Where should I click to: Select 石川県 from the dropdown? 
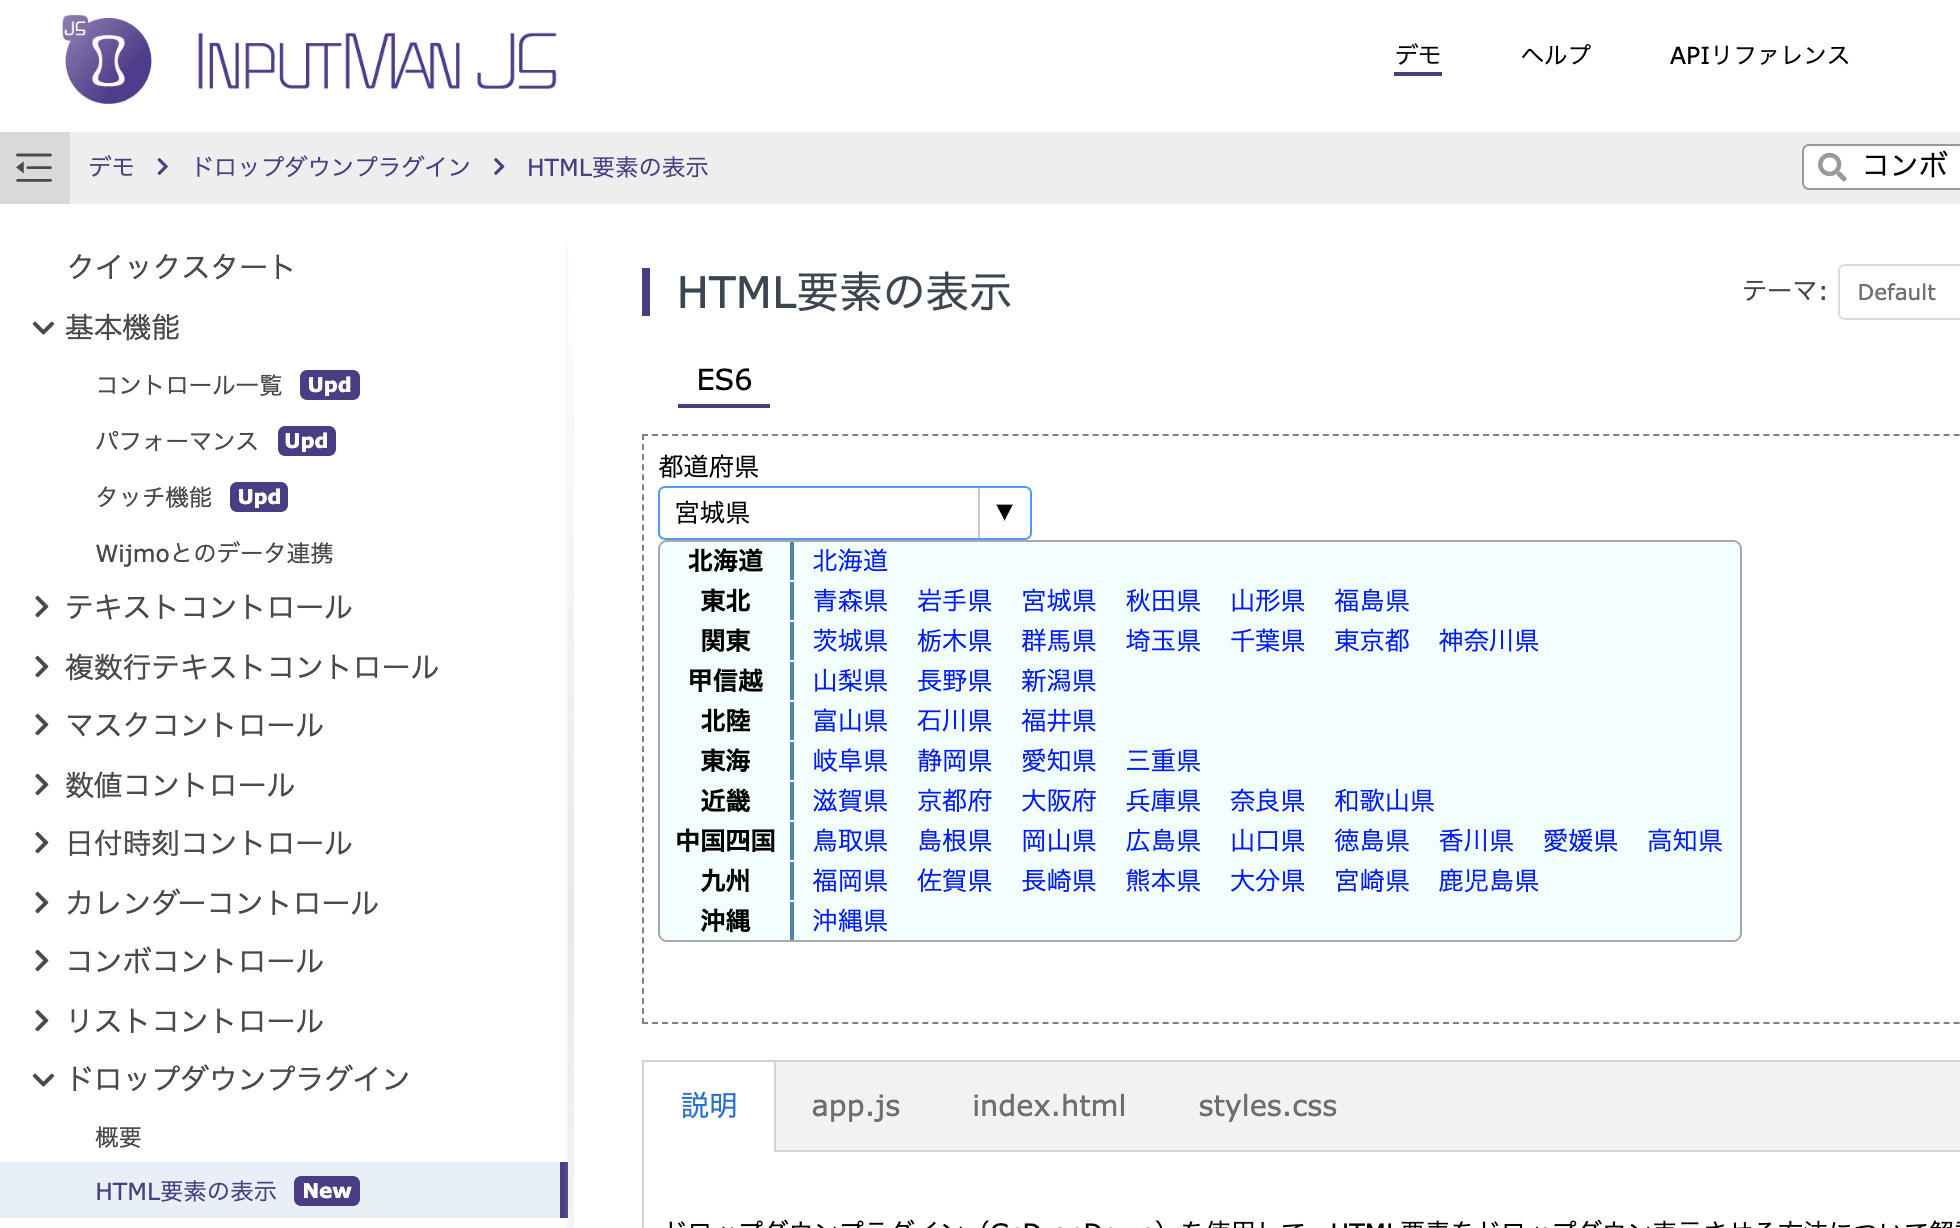[955, 721]
